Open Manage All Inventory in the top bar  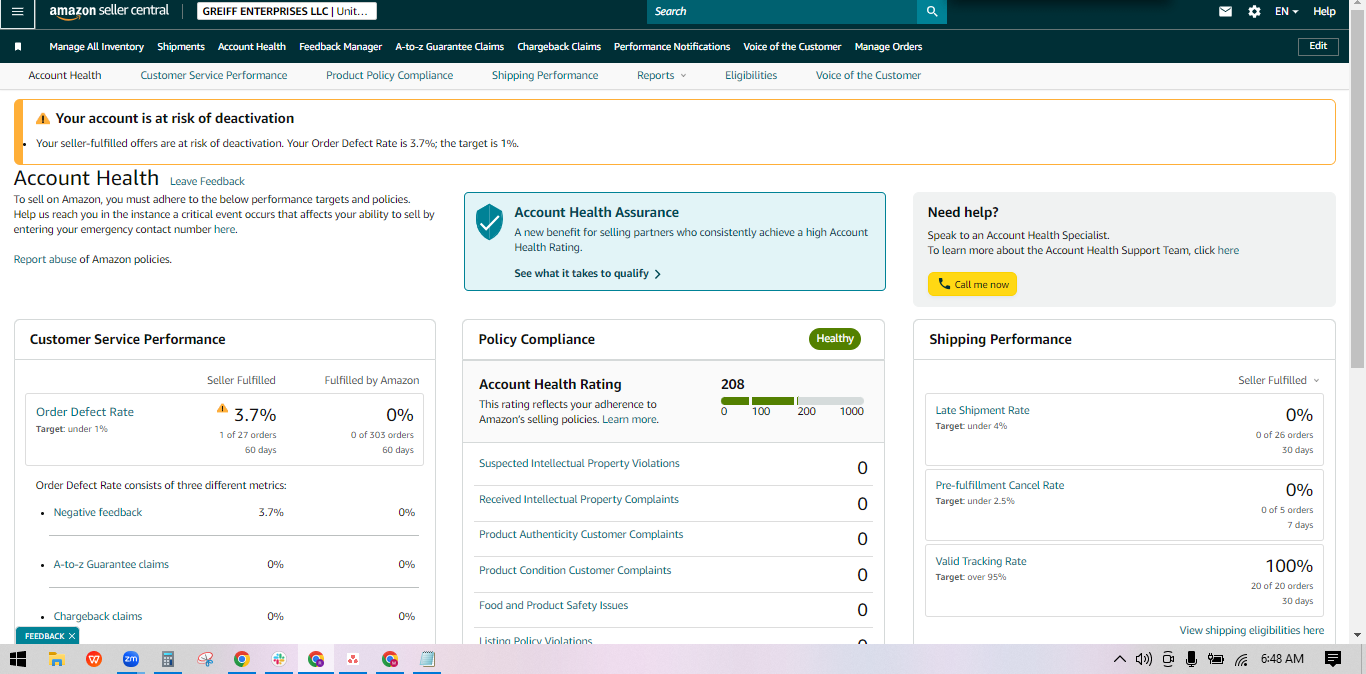(97, 47)
